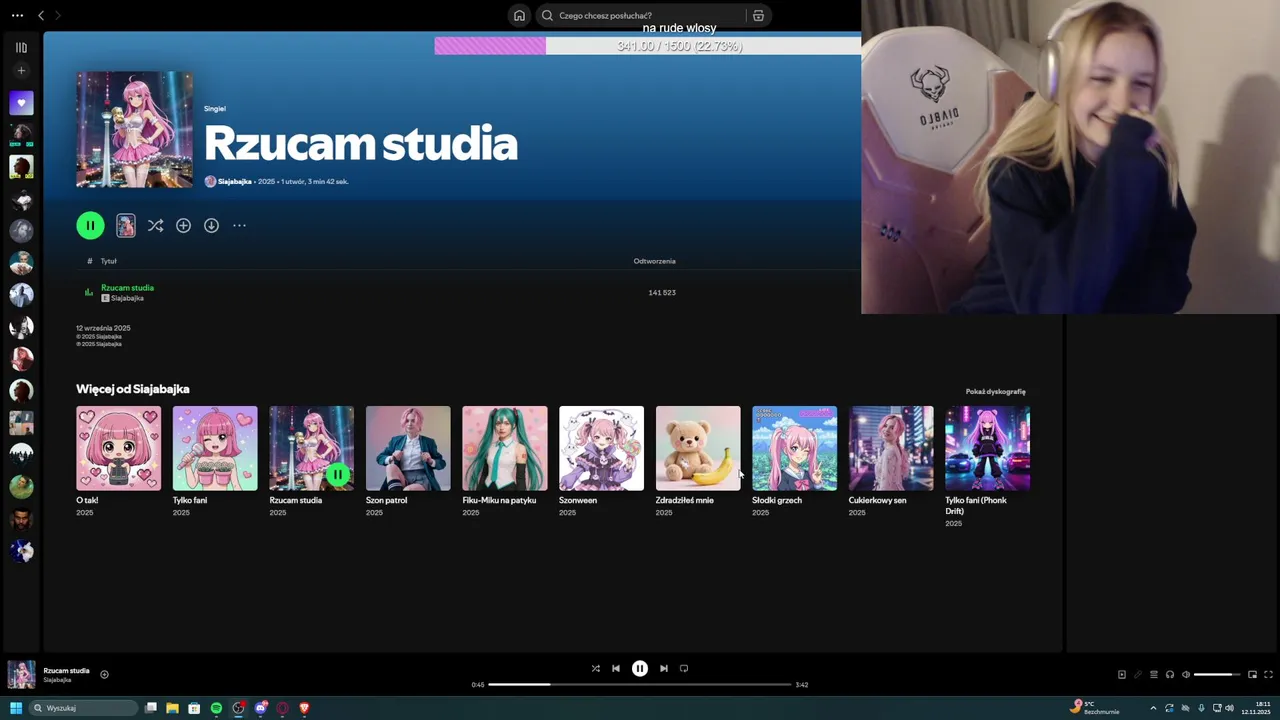Expand the system tray hidden icons chevron
Viewport: 1280px width, 720px height.
pyautogui.click(x=1153, y=708)
